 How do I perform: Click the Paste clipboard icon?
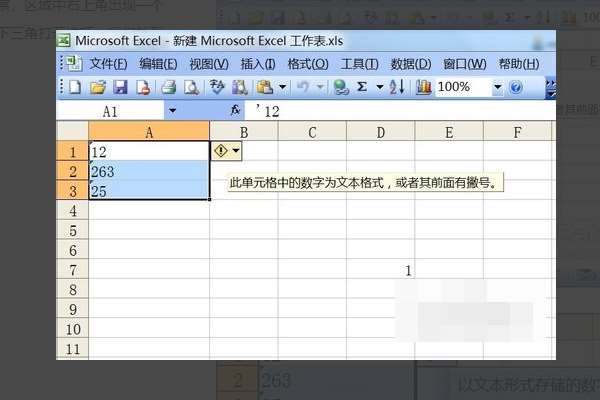[x=265, y=87]
